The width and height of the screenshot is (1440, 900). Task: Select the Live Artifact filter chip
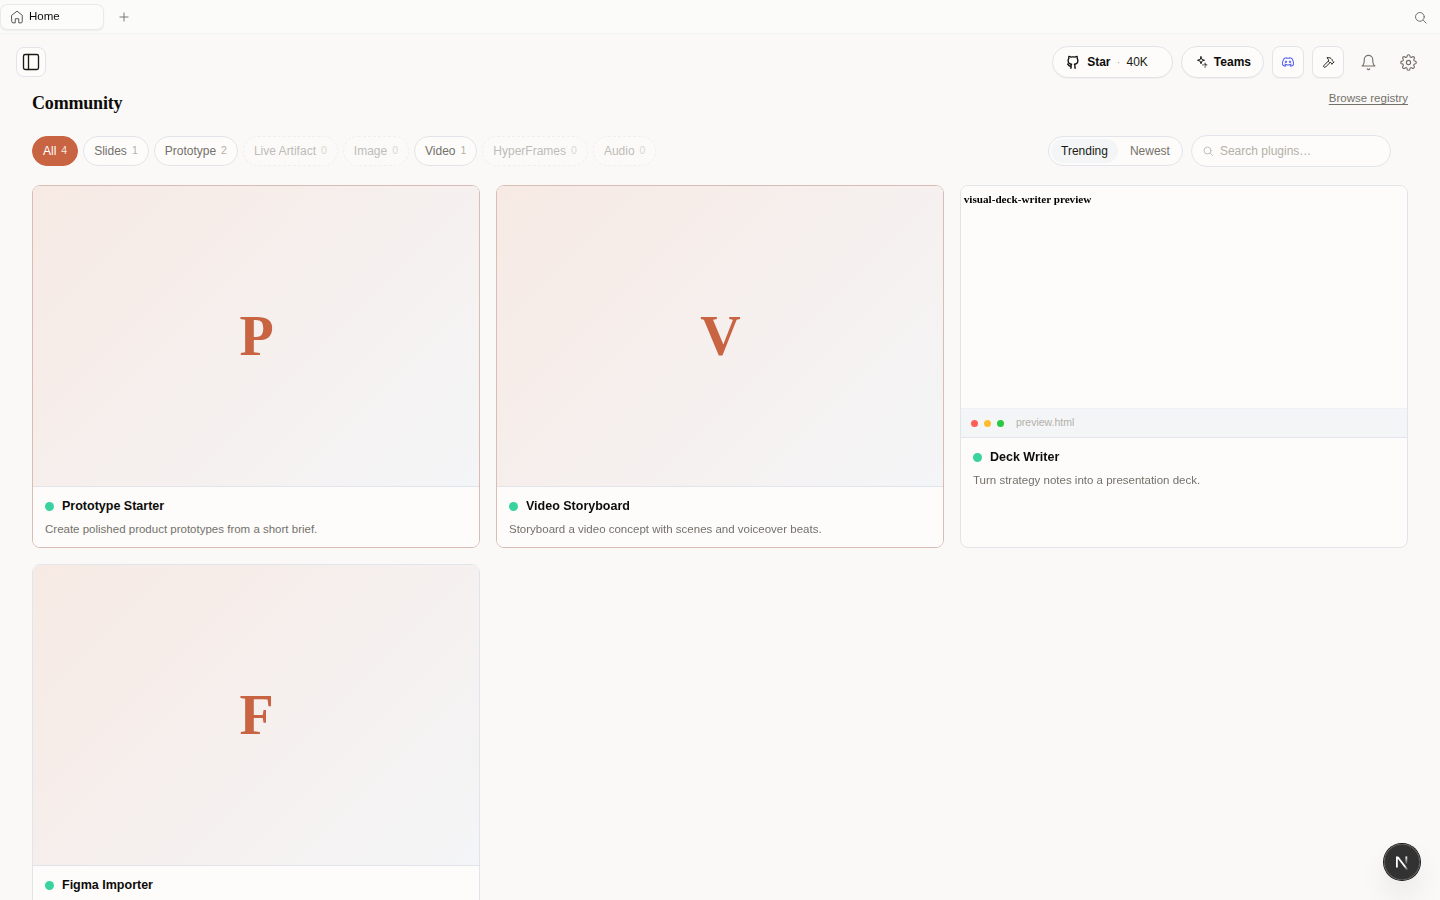pyautogui.click(x=290, y=151)
